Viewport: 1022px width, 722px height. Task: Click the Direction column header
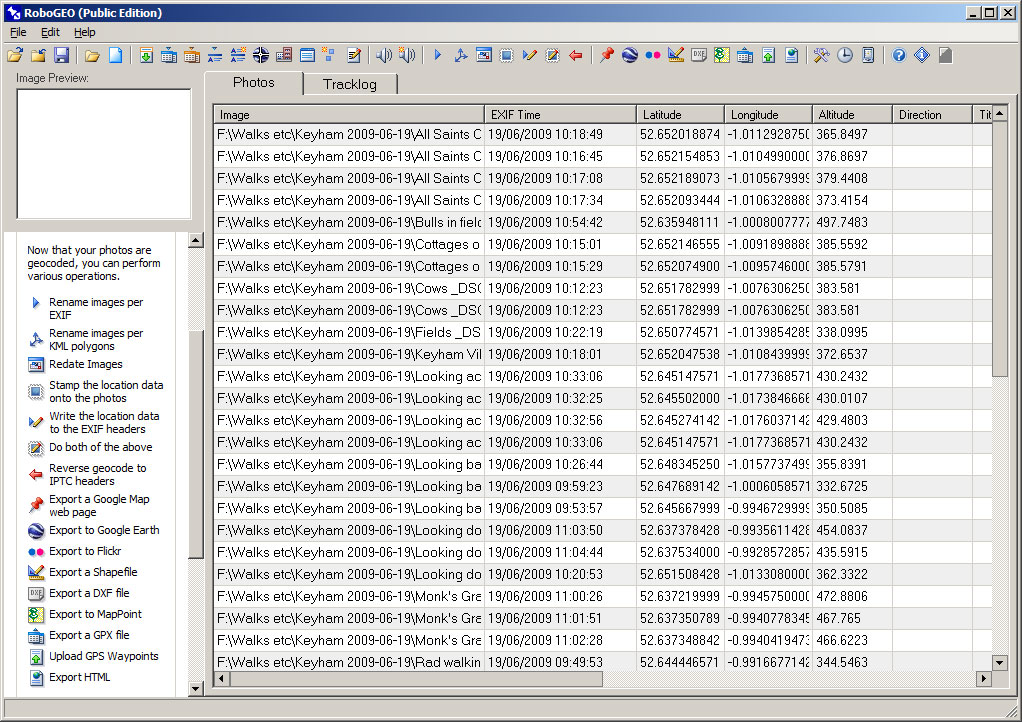click(932, 115)
